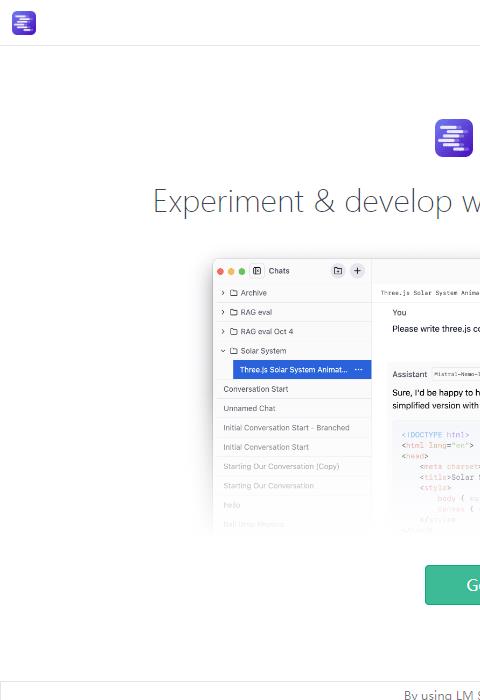Click the green maximize dot of app preview

tap(242, 271)
